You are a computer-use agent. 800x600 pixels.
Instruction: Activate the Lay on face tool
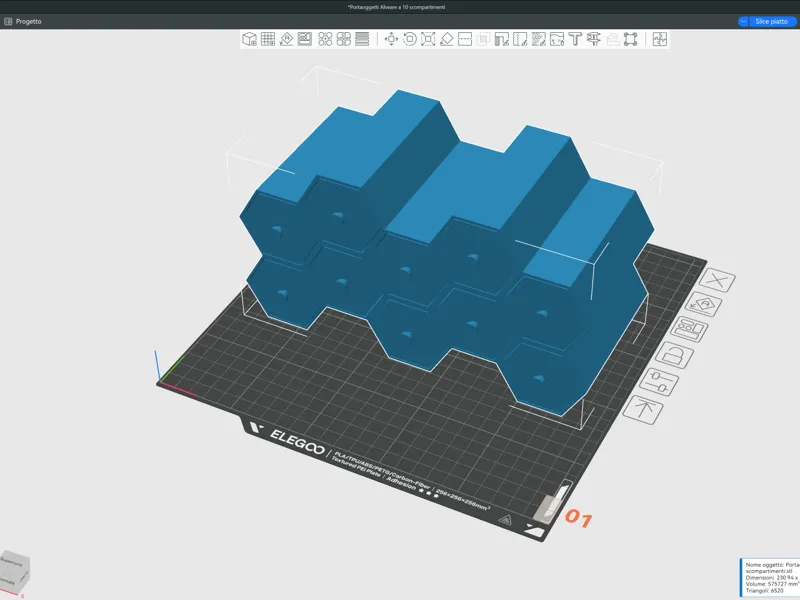(446, 39)
